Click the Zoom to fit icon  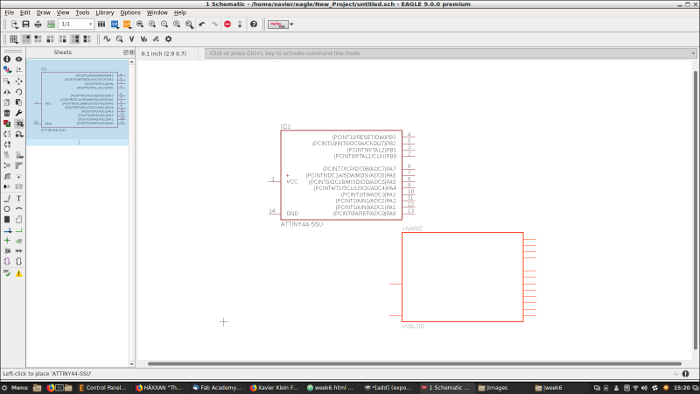point(140,24)
